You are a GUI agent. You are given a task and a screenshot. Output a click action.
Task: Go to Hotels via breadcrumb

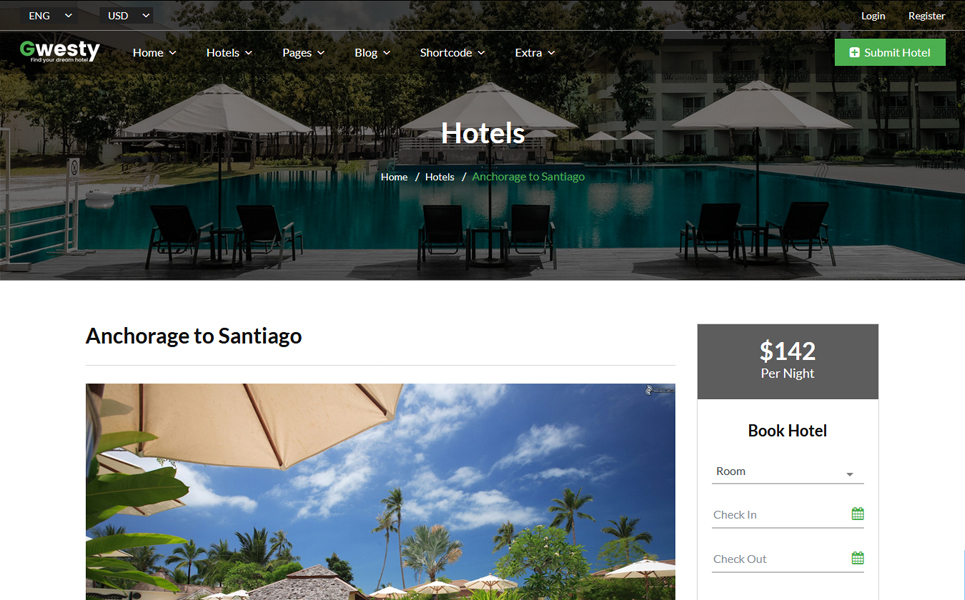(439, 177)
